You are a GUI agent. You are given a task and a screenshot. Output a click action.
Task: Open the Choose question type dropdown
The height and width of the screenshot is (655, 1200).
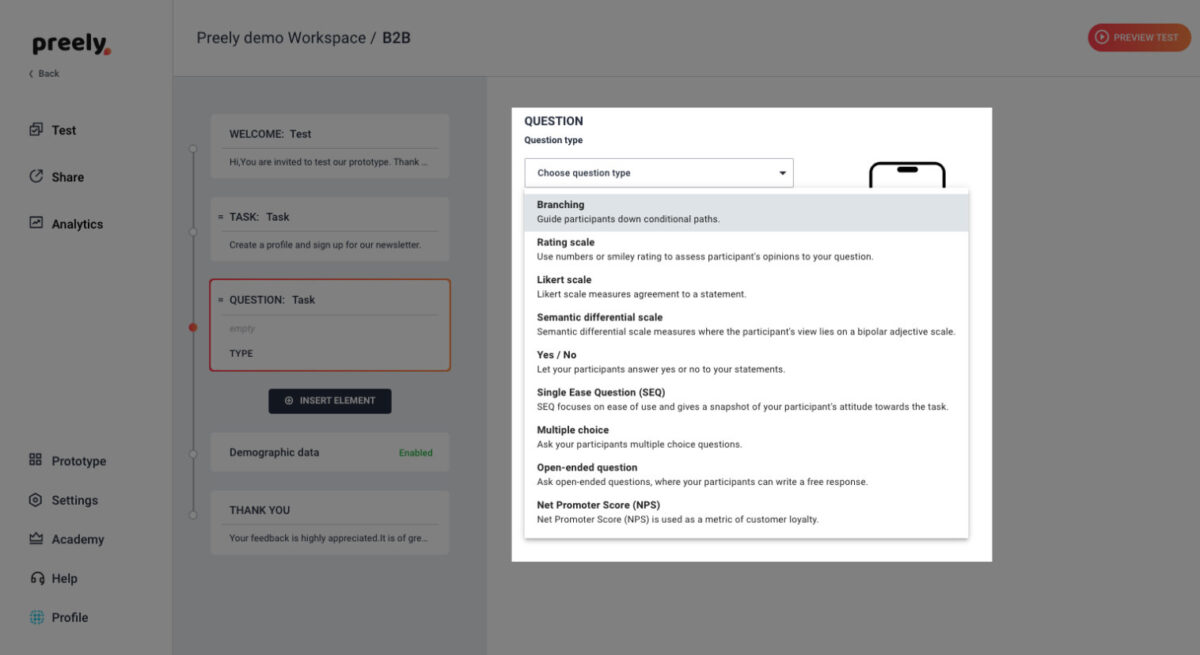pos(658,172)
